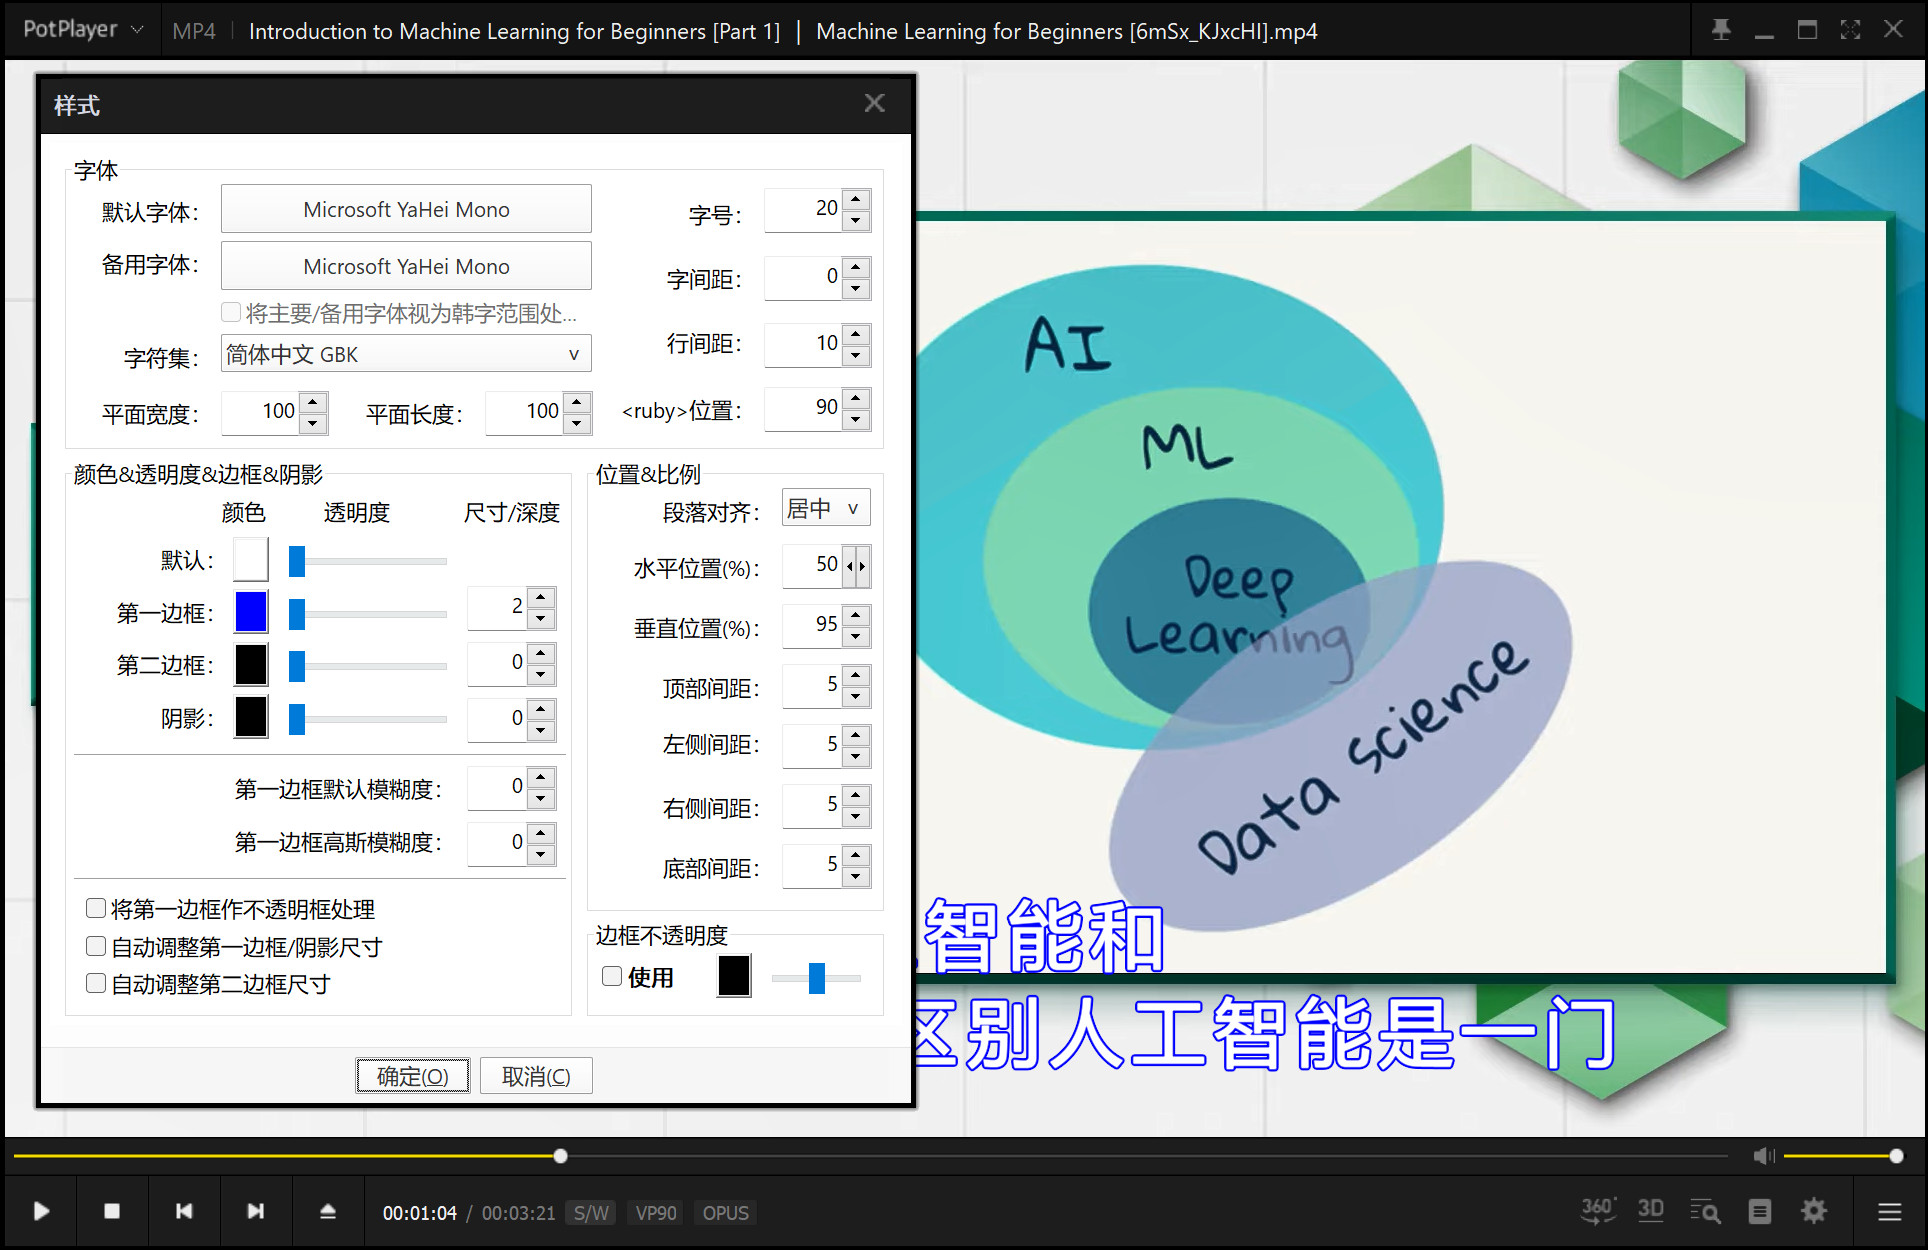Toggle the 使用 border opacity checkbox

(x=612, y=977)
